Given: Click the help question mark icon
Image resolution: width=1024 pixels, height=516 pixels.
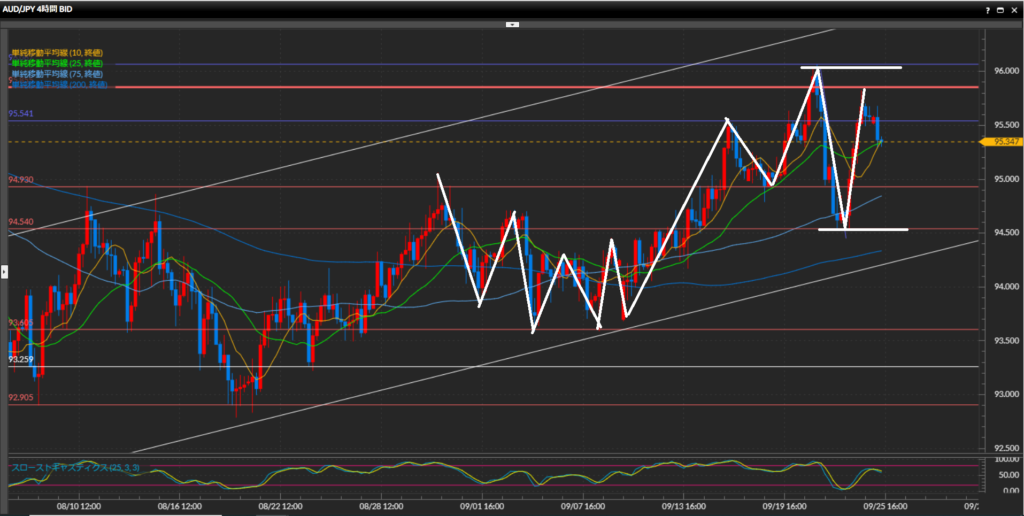Looking at the screenshot, I should point(987,9).
